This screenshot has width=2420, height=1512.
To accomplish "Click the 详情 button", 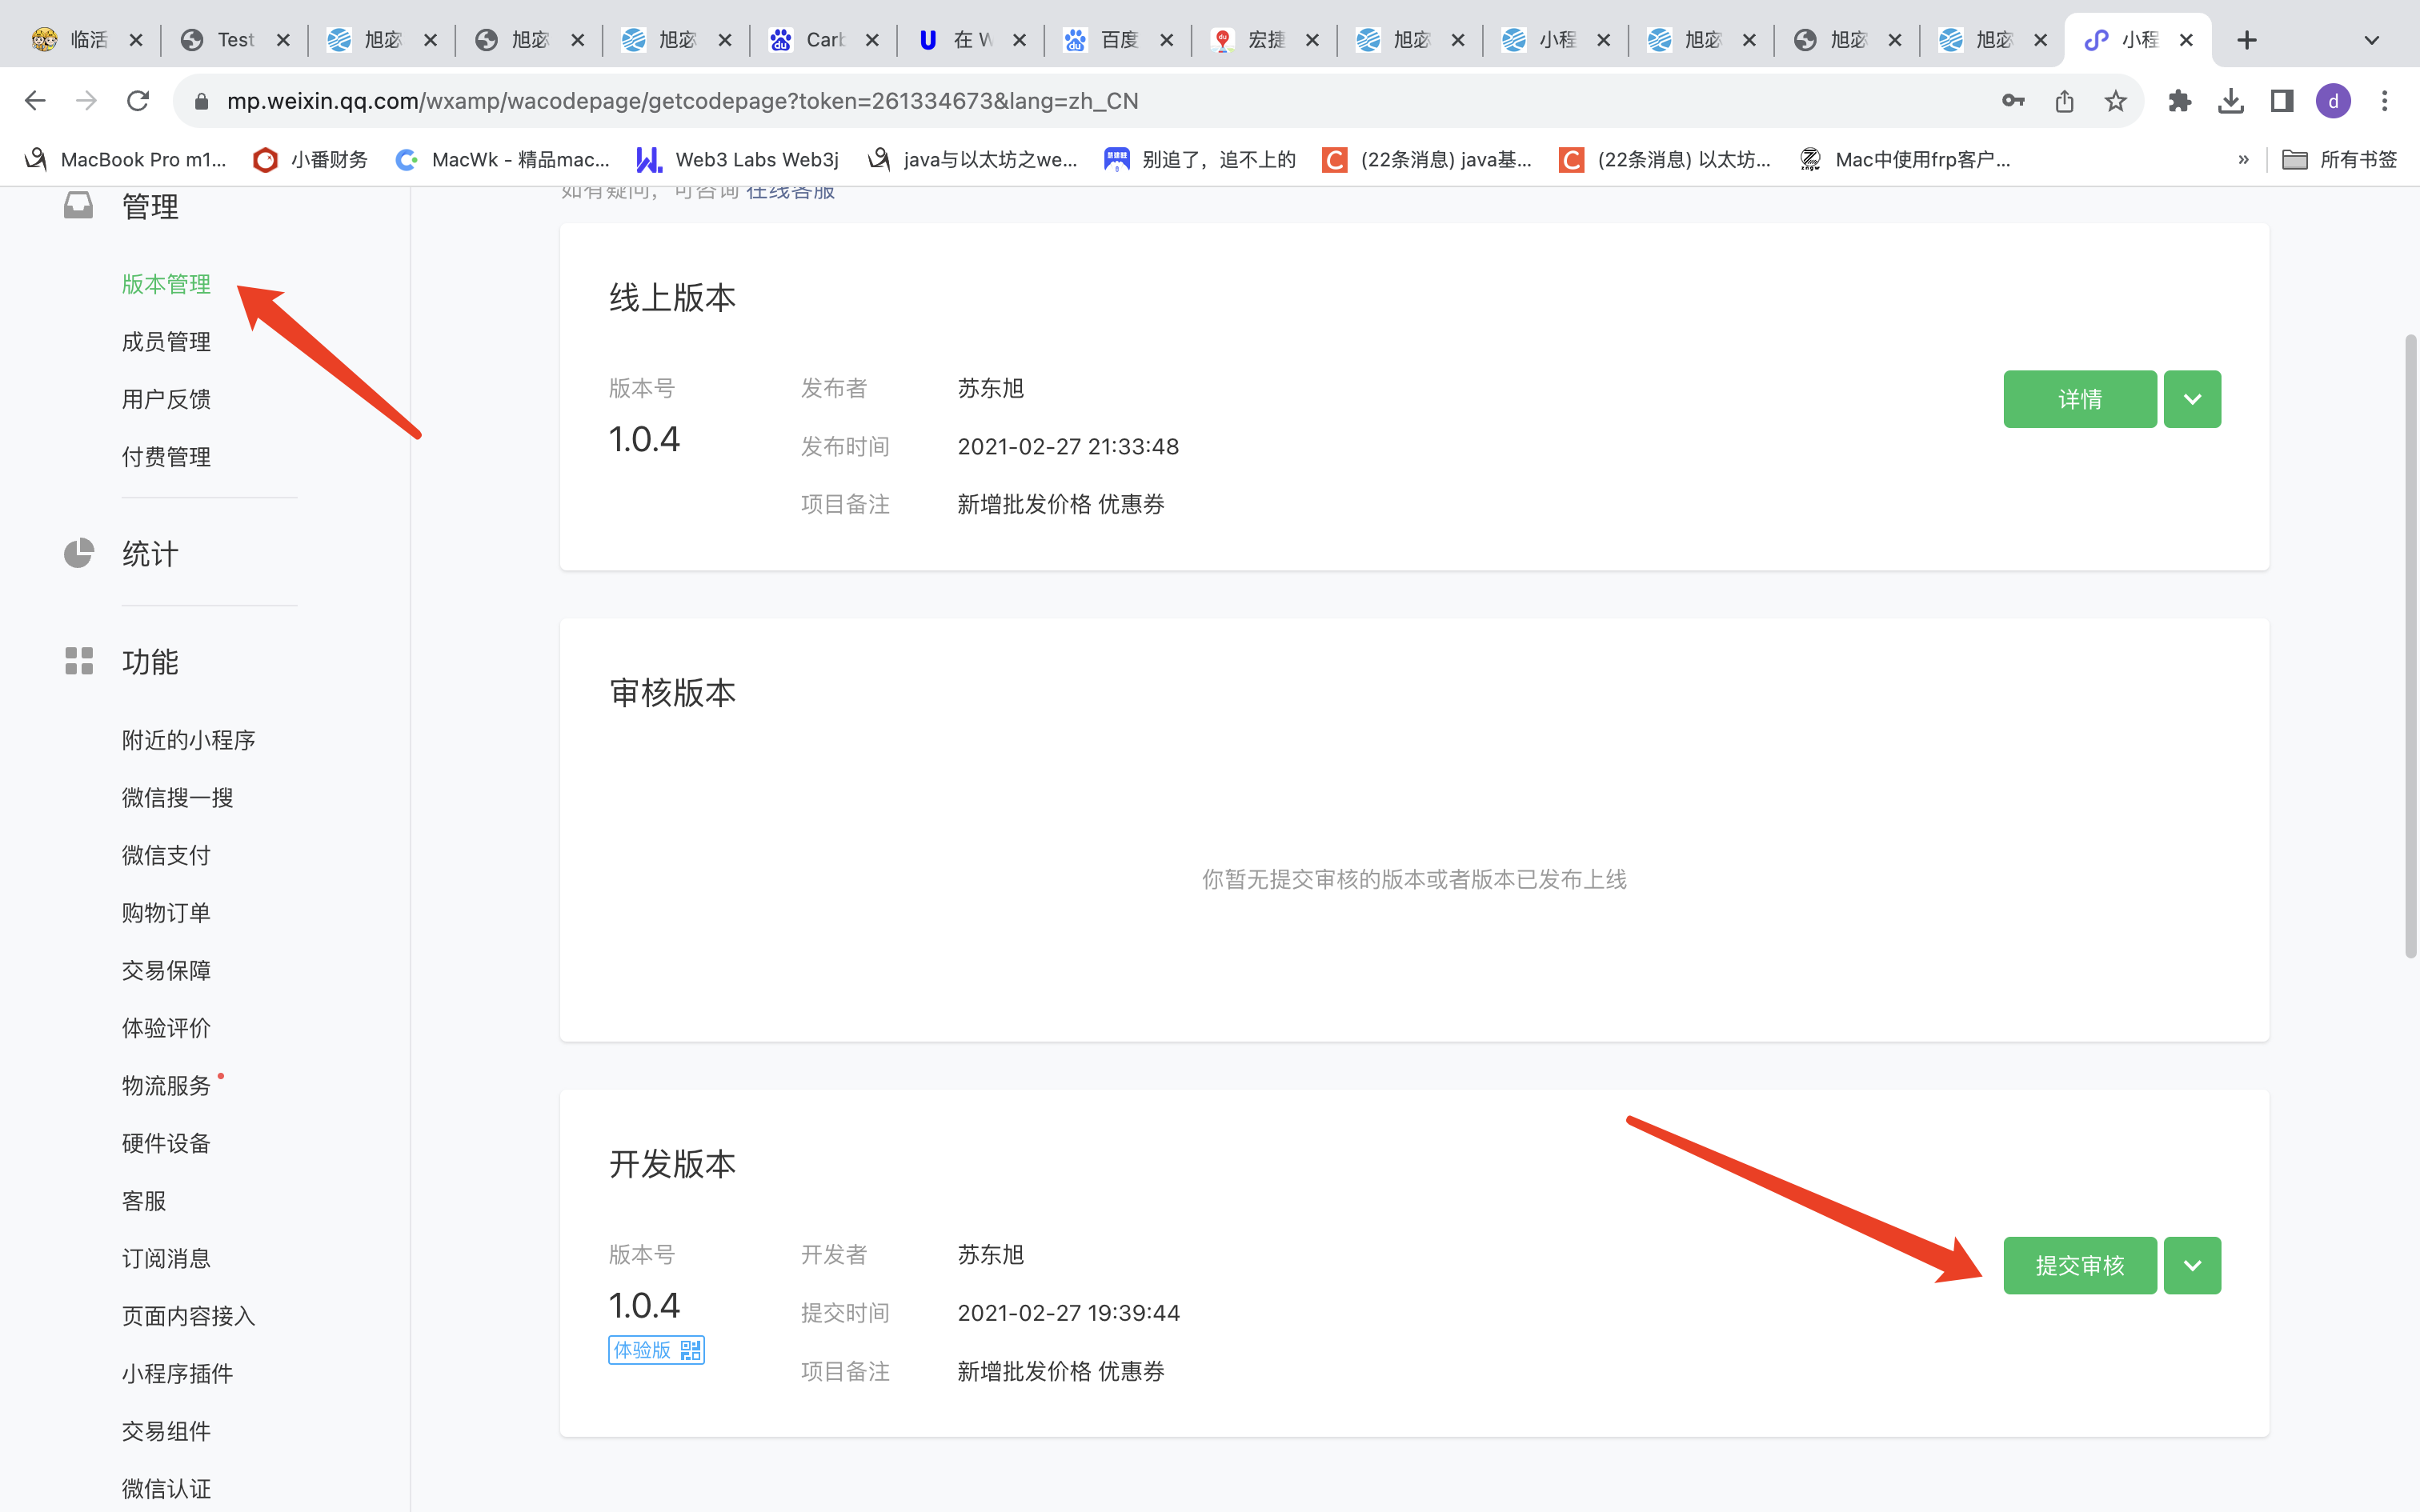I will (x=2080, y=399).
